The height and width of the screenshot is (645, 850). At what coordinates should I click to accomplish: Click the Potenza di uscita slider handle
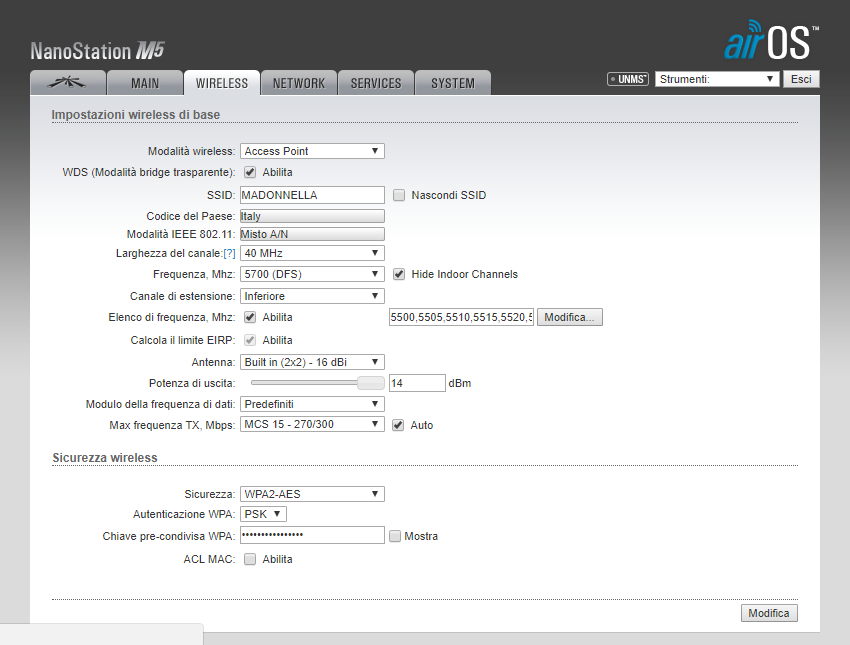coord(371,383)
